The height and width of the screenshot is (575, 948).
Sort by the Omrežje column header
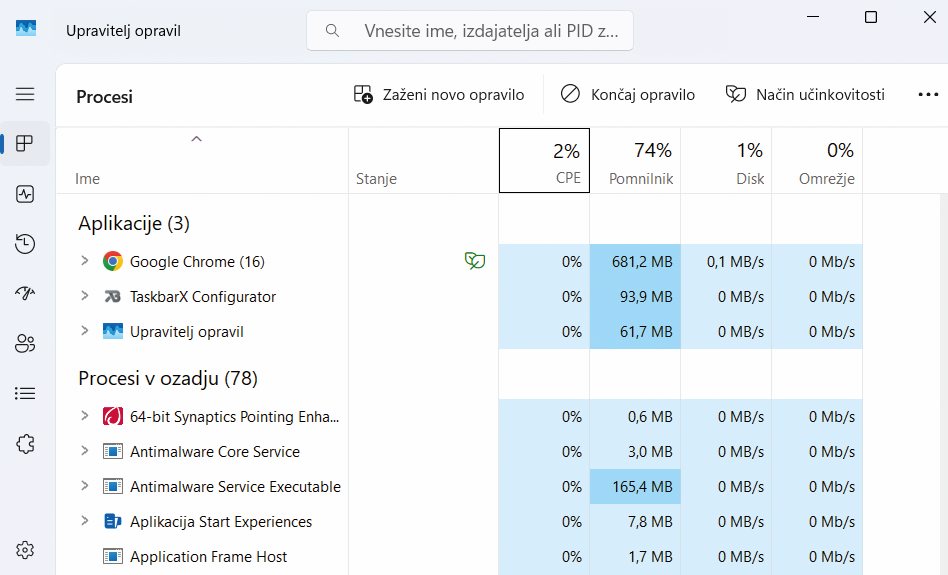pos(817,161)
